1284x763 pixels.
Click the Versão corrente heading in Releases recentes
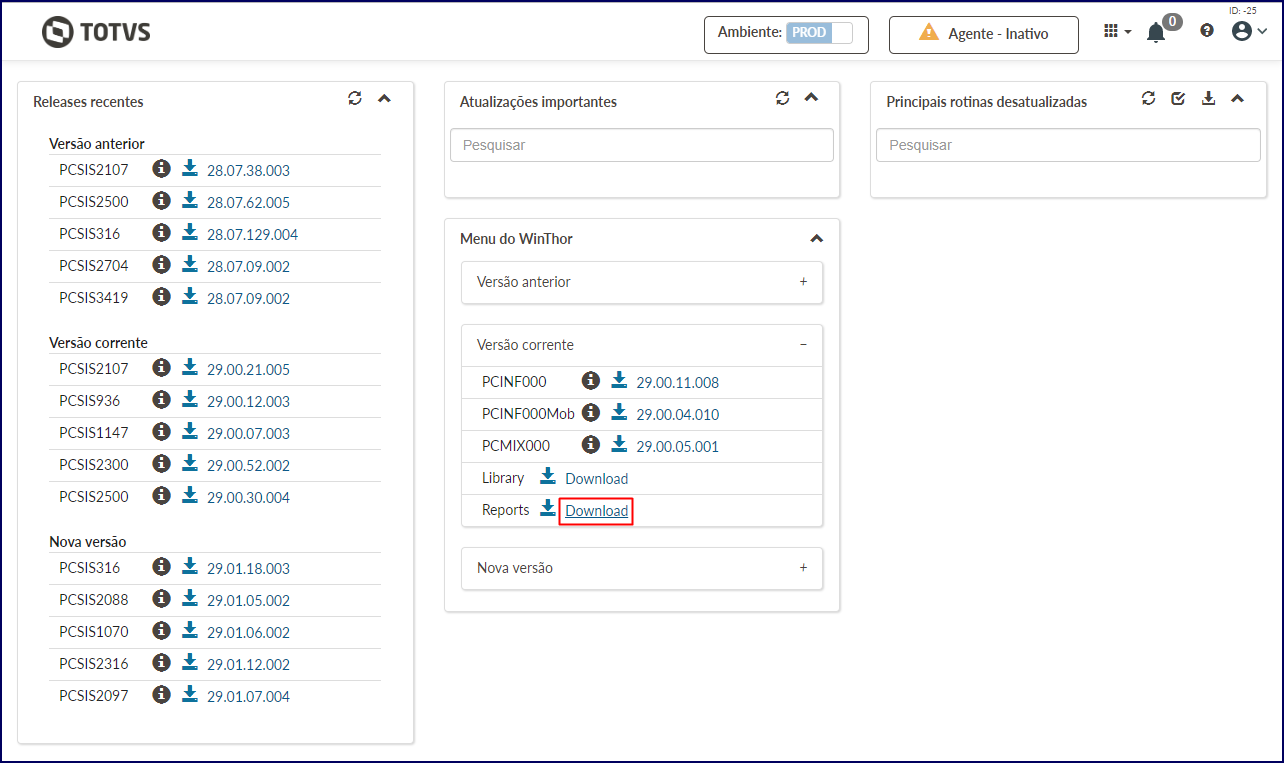tap(98, 343)
